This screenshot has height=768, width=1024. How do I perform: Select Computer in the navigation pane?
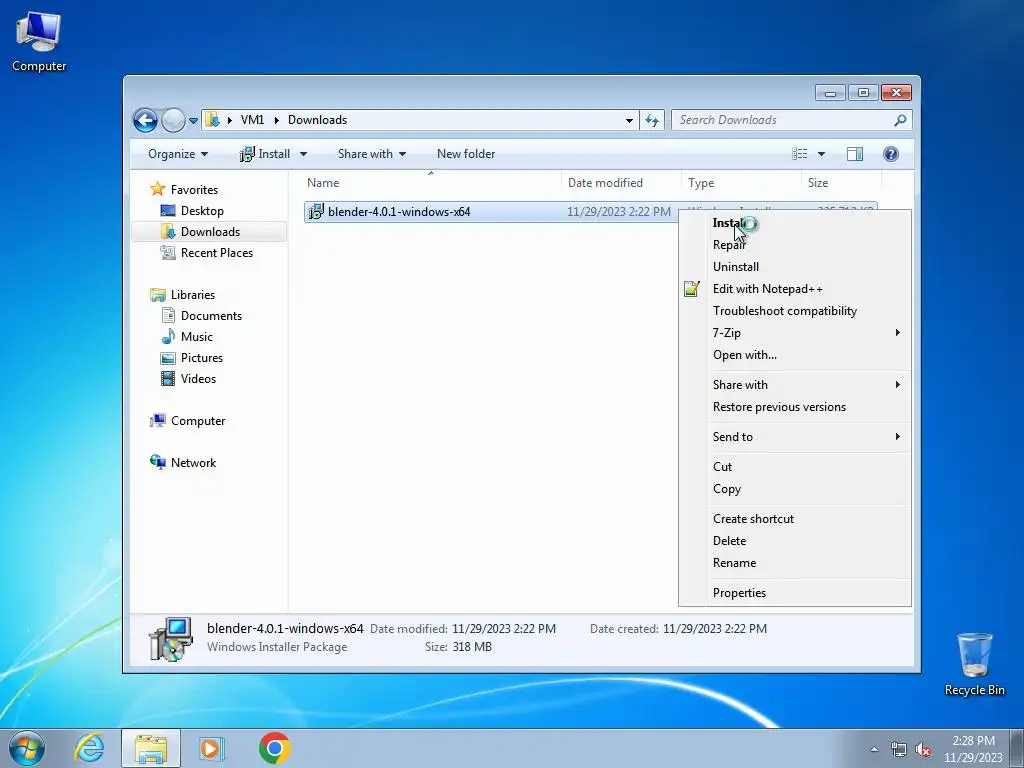pos(198,421)
